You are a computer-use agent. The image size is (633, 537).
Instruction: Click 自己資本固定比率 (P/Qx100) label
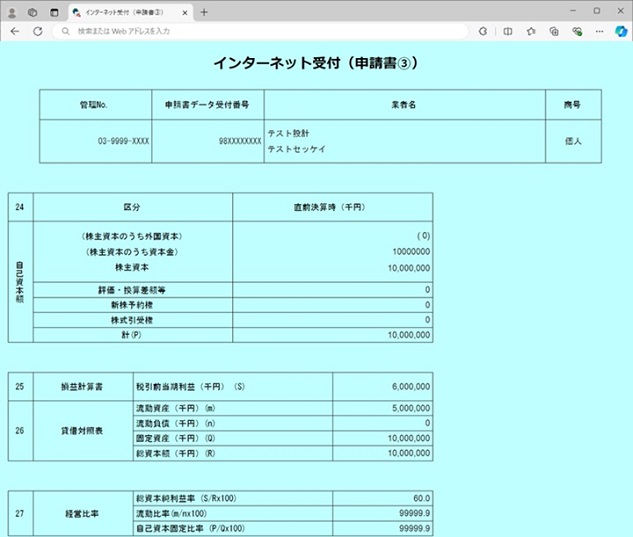click(x=190, y=529)
